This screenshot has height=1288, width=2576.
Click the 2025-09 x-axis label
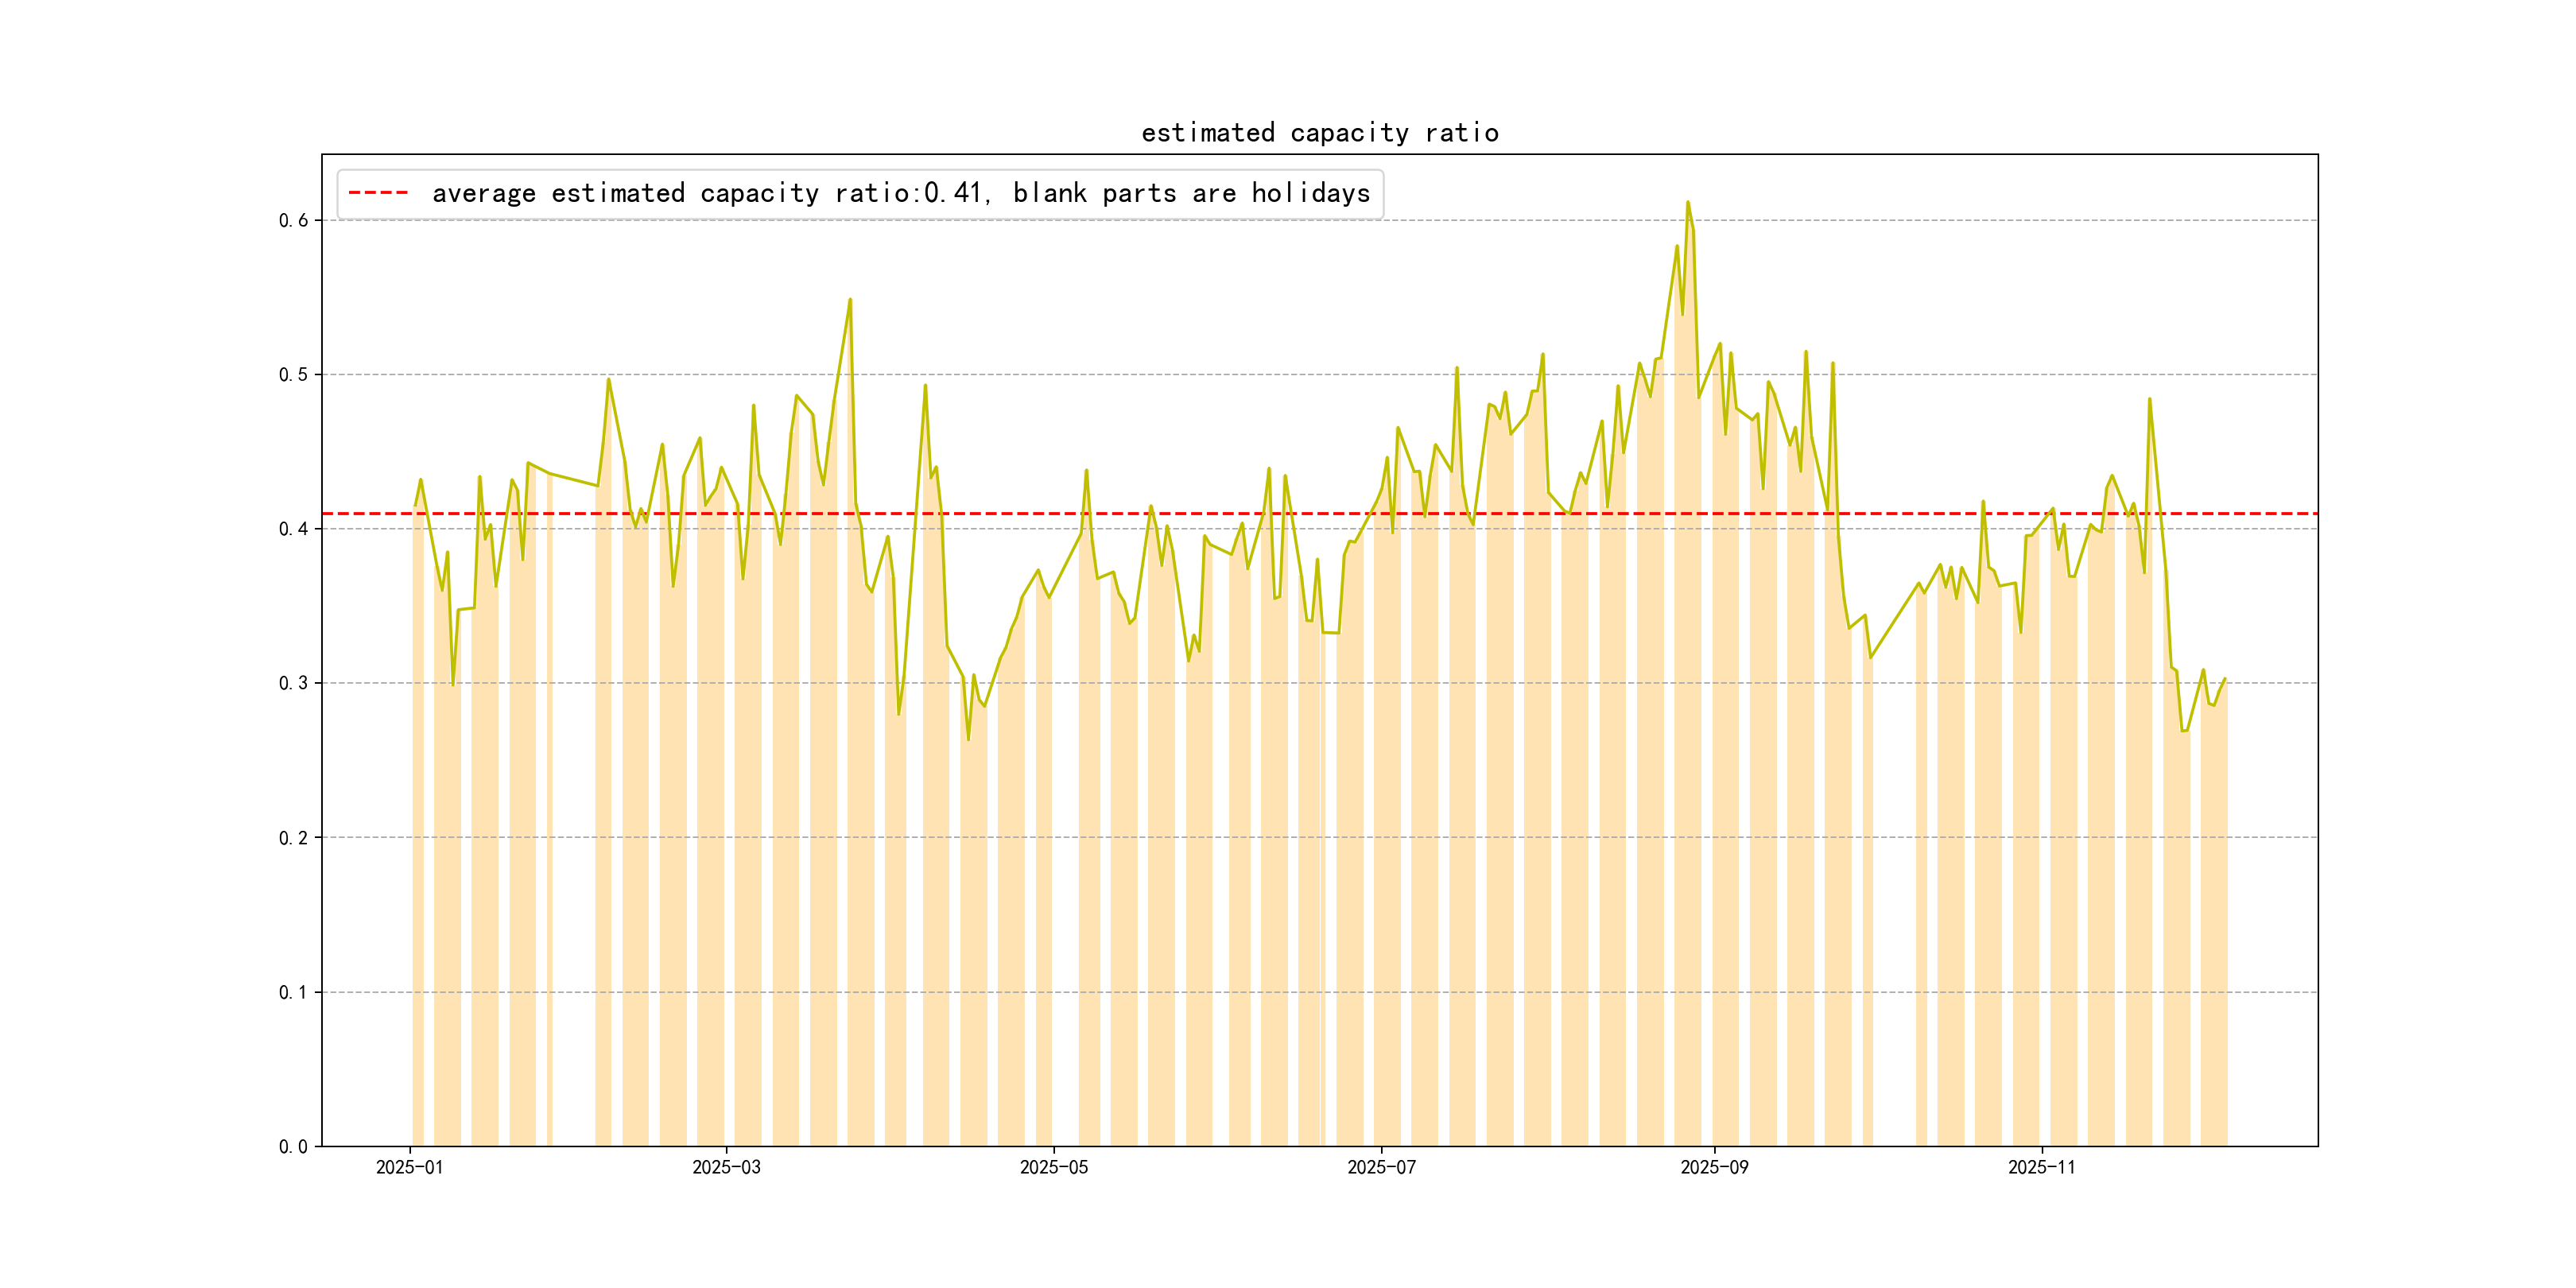(1714, 1167)
